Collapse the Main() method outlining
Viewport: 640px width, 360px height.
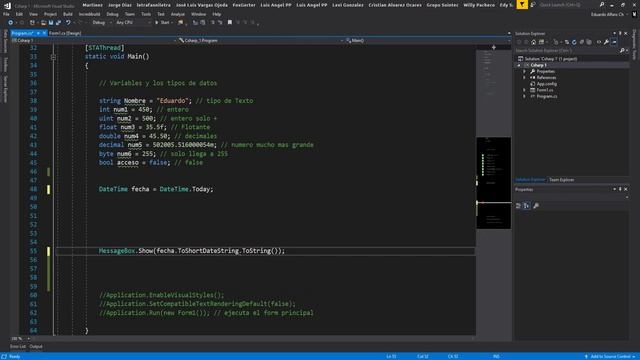[53, 57]
